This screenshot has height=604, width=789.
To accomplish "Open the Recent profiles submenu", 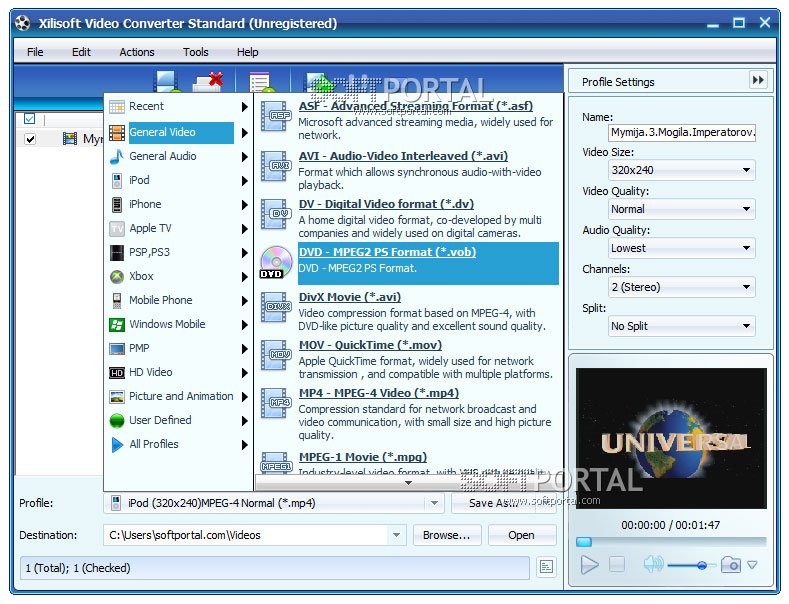I will 179,106.
